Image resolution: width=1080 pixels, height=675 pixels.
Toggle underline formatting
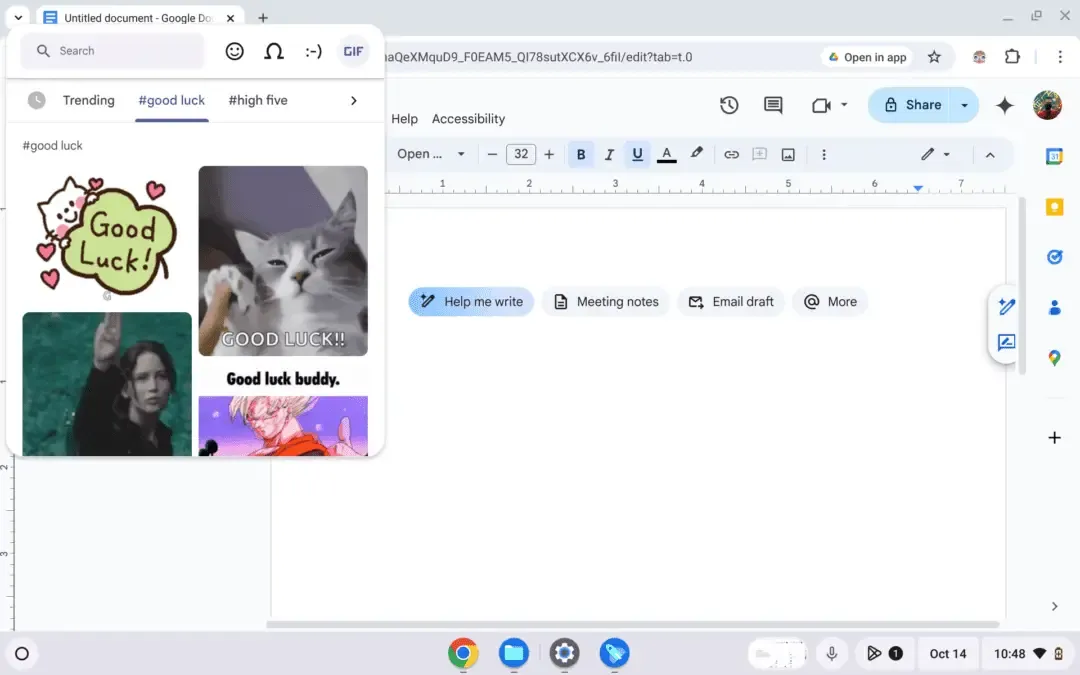(x=637, y=154)
